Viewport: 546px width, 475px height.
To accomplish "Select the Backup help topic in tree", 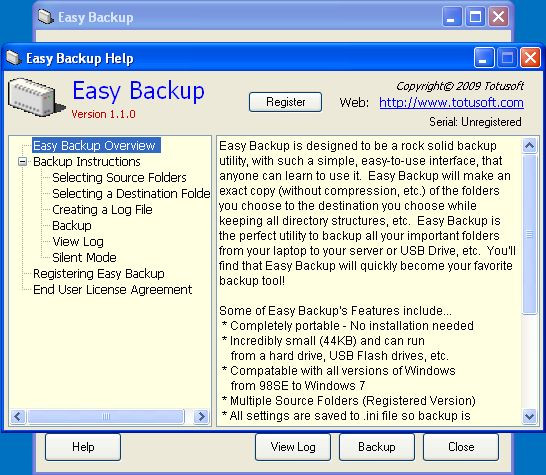I will point(72,226).
